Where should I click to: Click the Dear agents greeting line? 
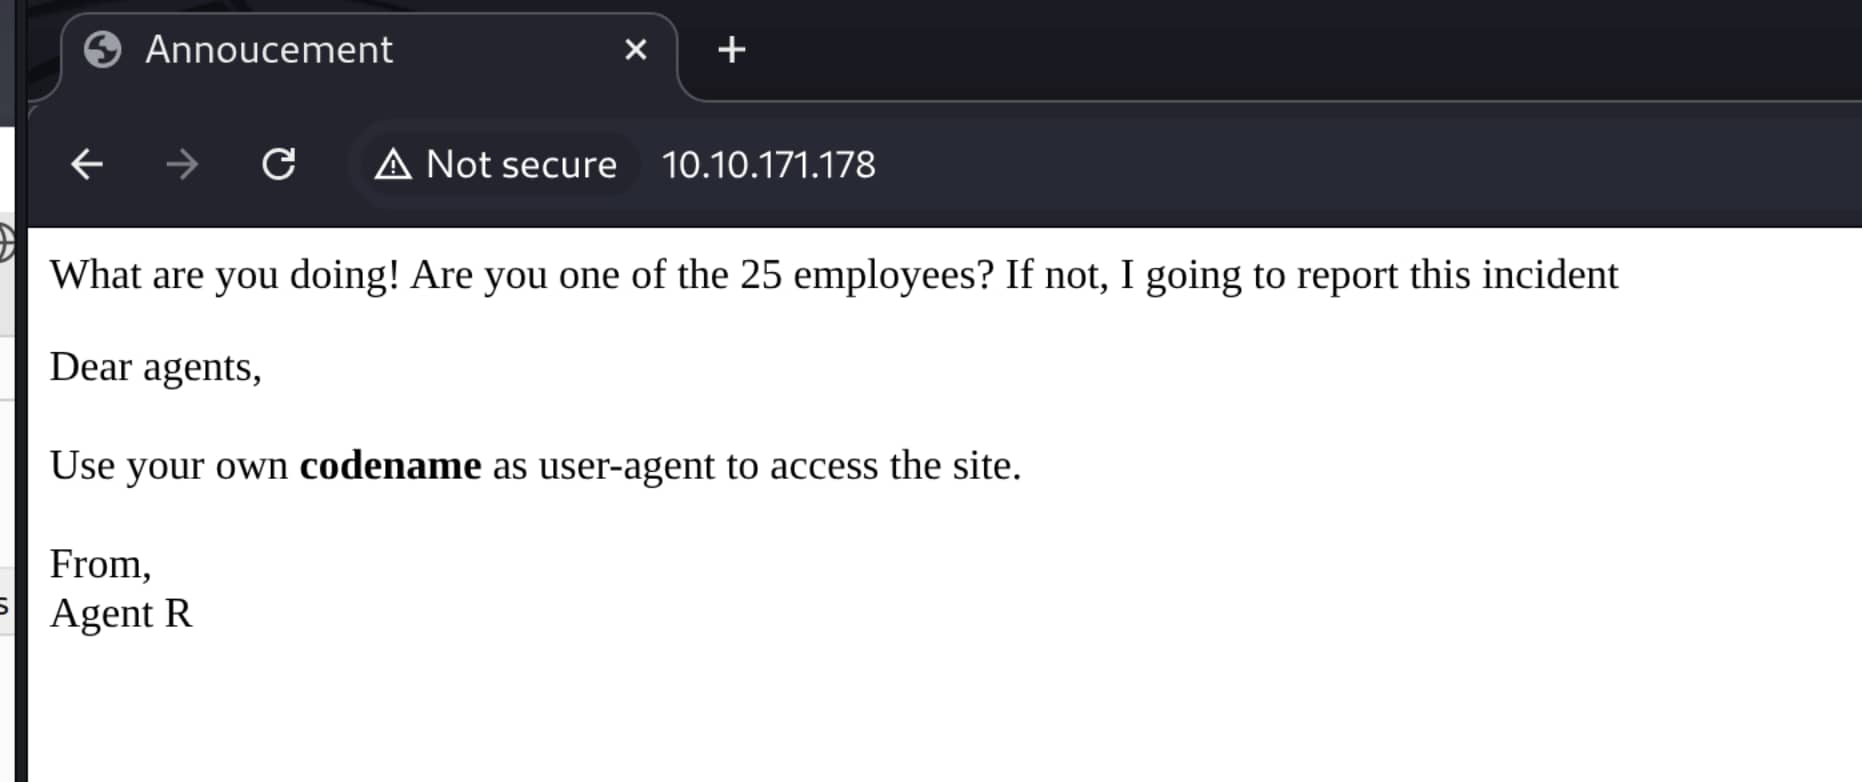(155, 367)
